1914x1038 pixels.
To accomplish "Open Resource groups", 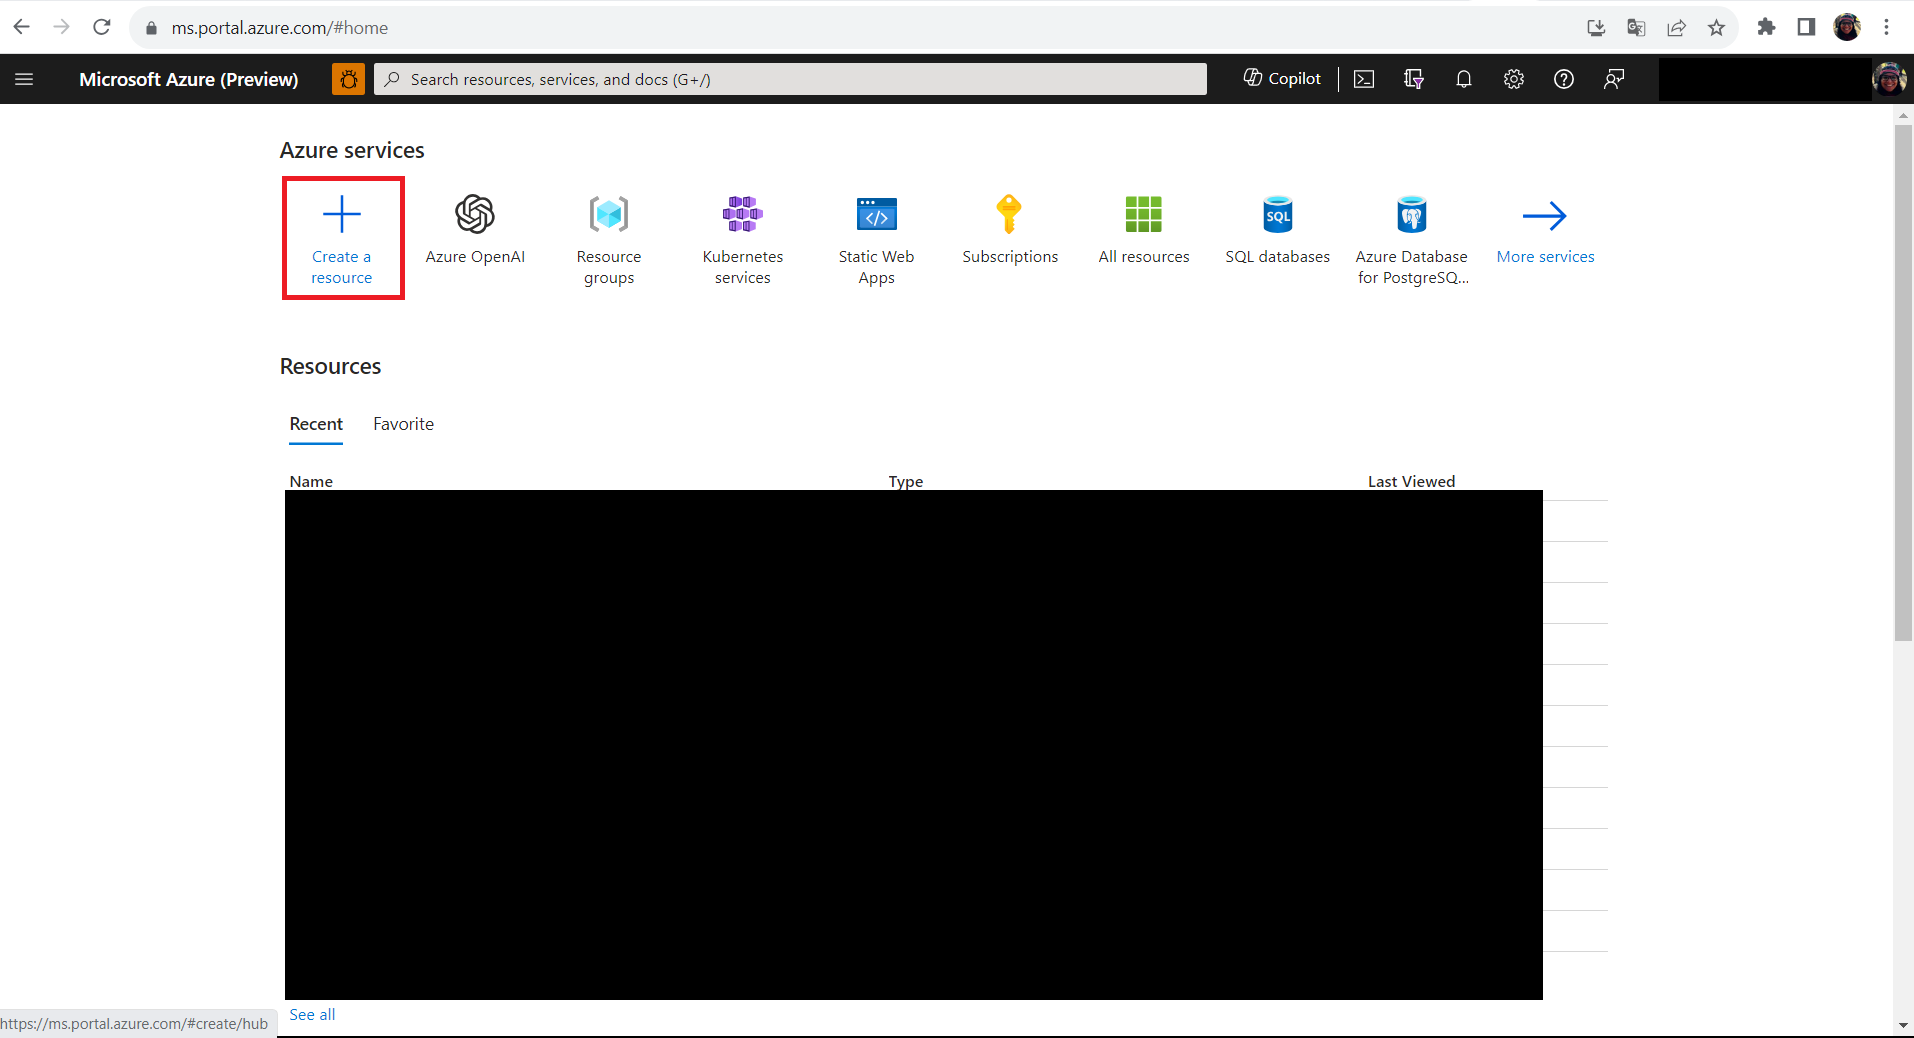I will coord(609,240).
